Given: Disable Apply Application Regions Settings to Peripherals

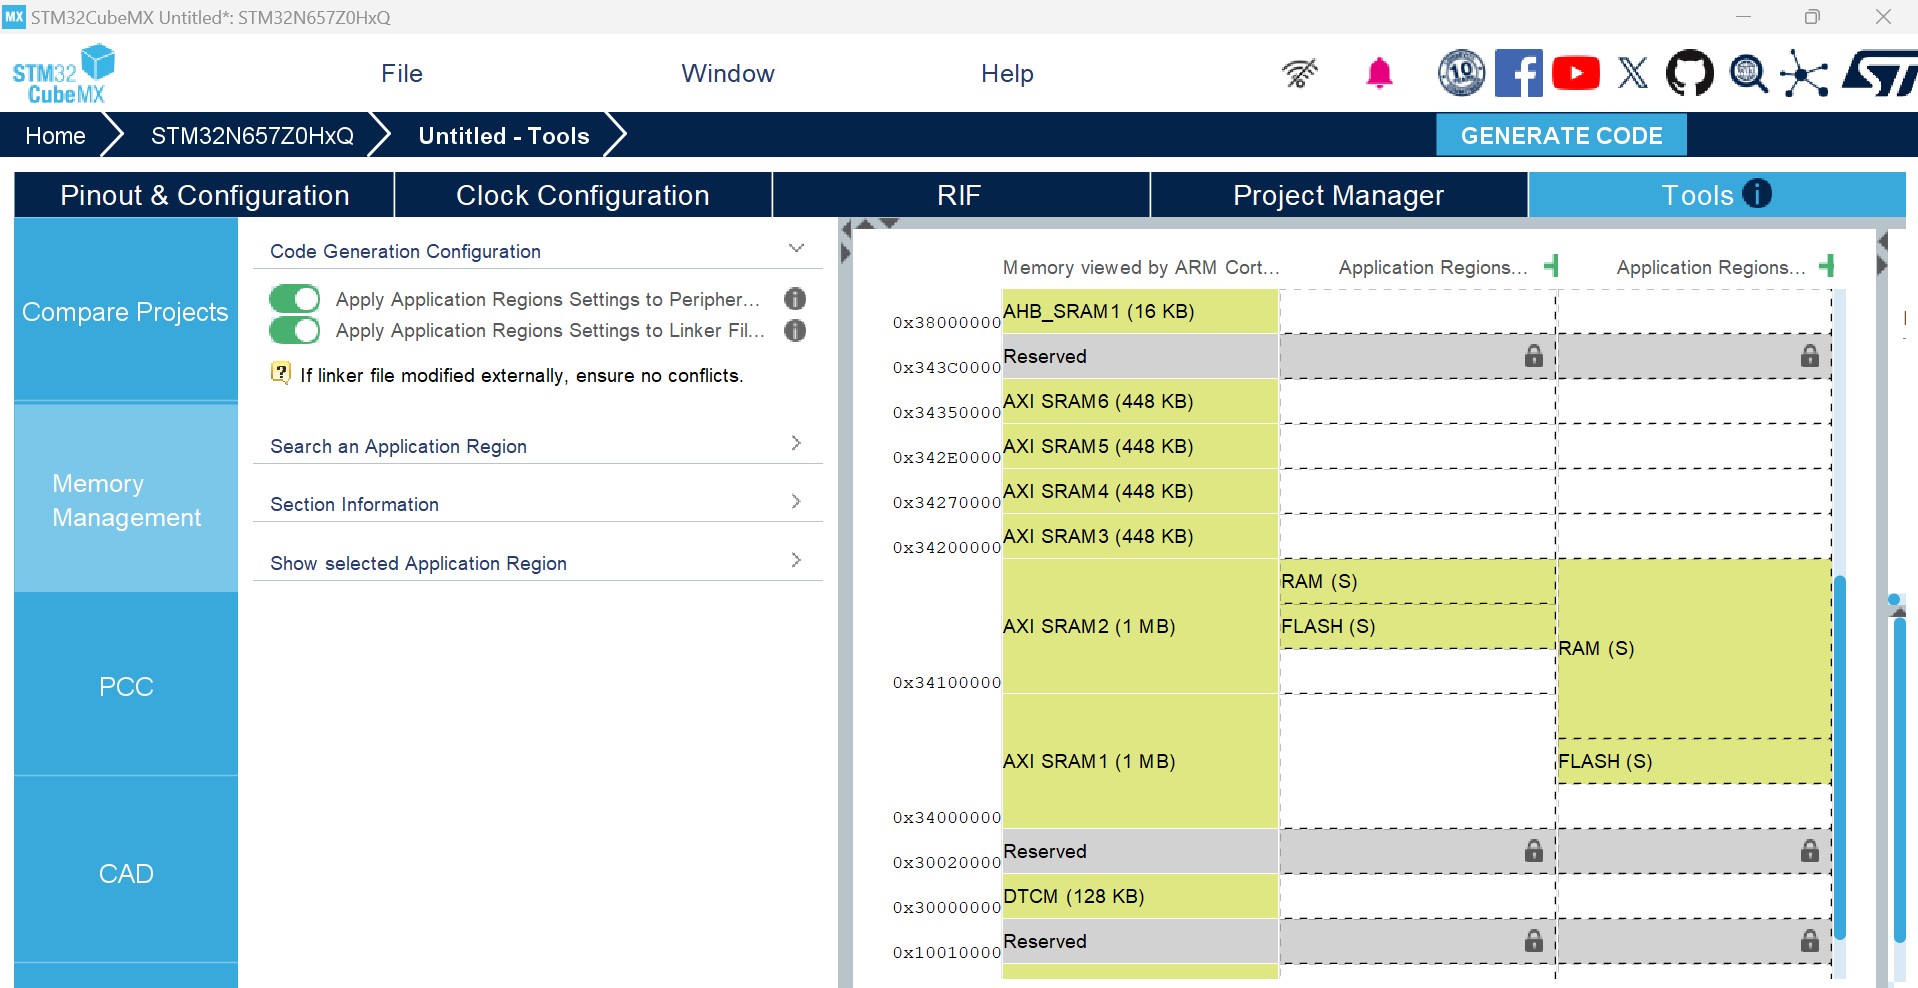Looking at the screenshot, I should (294, 299).
